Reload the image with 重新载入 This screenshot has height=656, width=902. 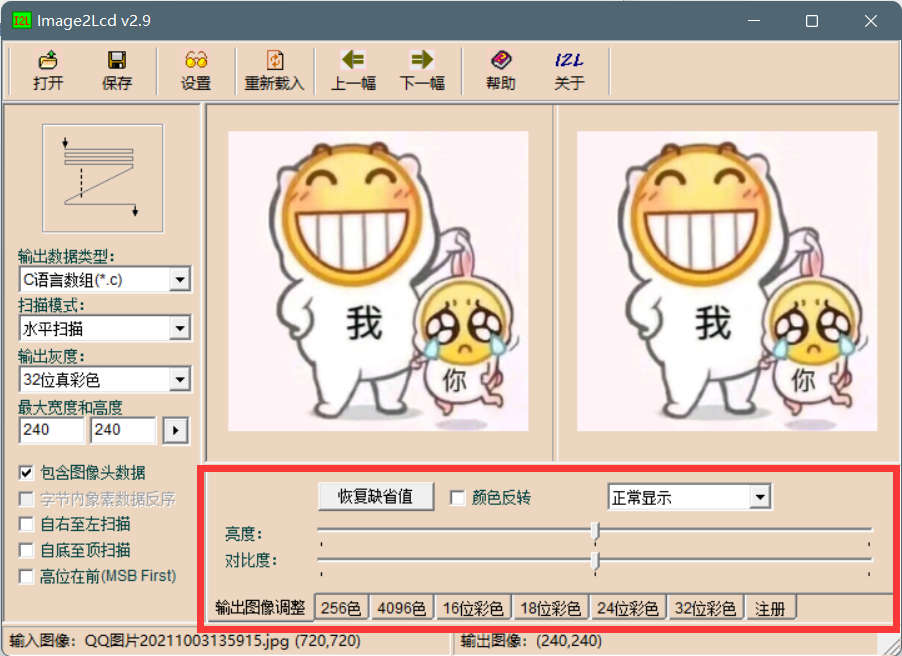[x=274, y=70]
